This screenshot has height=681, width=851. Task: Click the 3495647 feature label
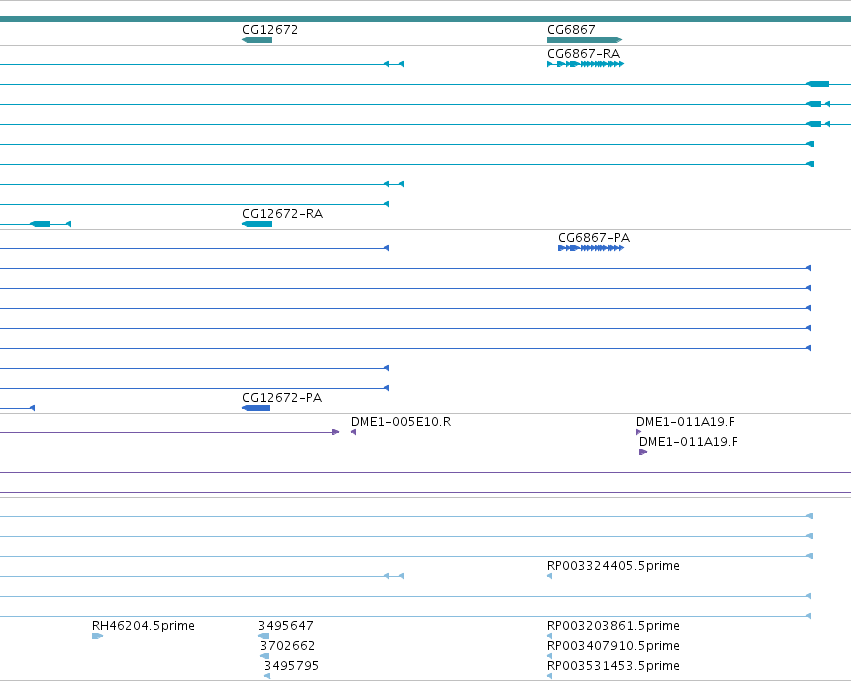(x=285, y=626)
